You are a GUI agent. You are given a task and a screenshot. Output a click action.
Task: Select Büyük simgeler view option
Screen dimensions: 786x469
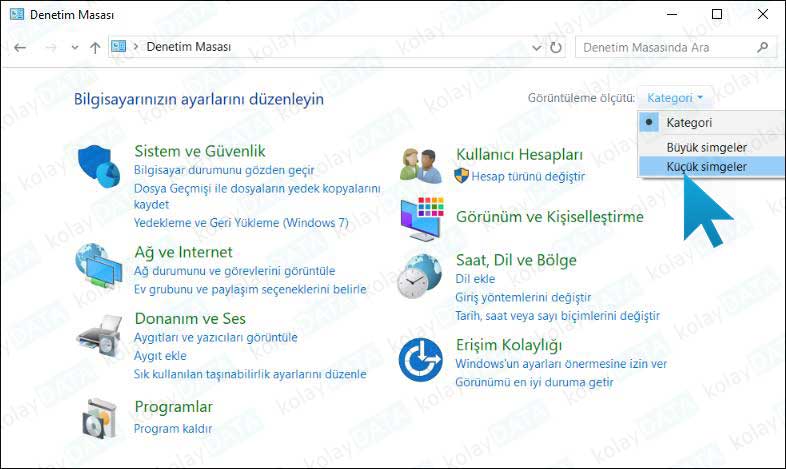pos(711,147)
